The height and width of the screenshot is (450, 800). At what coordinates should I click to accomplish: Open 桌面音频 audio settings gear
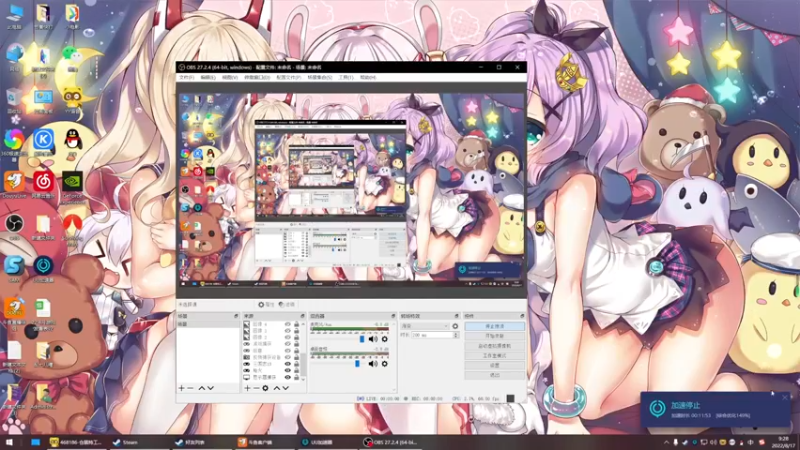click(x=385, y=364)
